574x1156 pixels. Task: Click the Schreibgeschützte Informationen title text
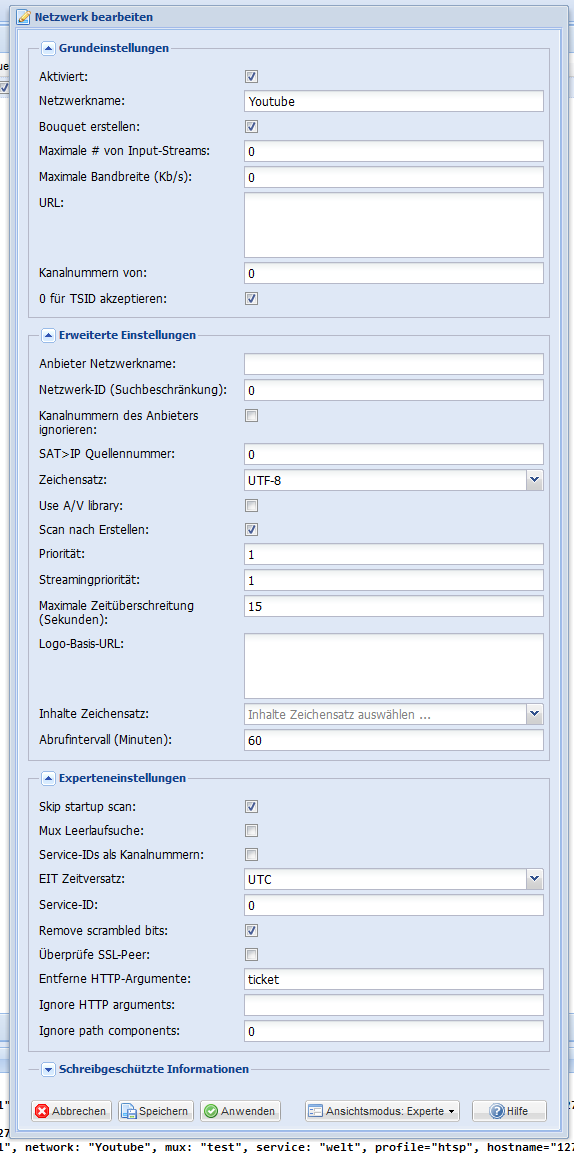pyautogui.click(x=154, y=1069)
